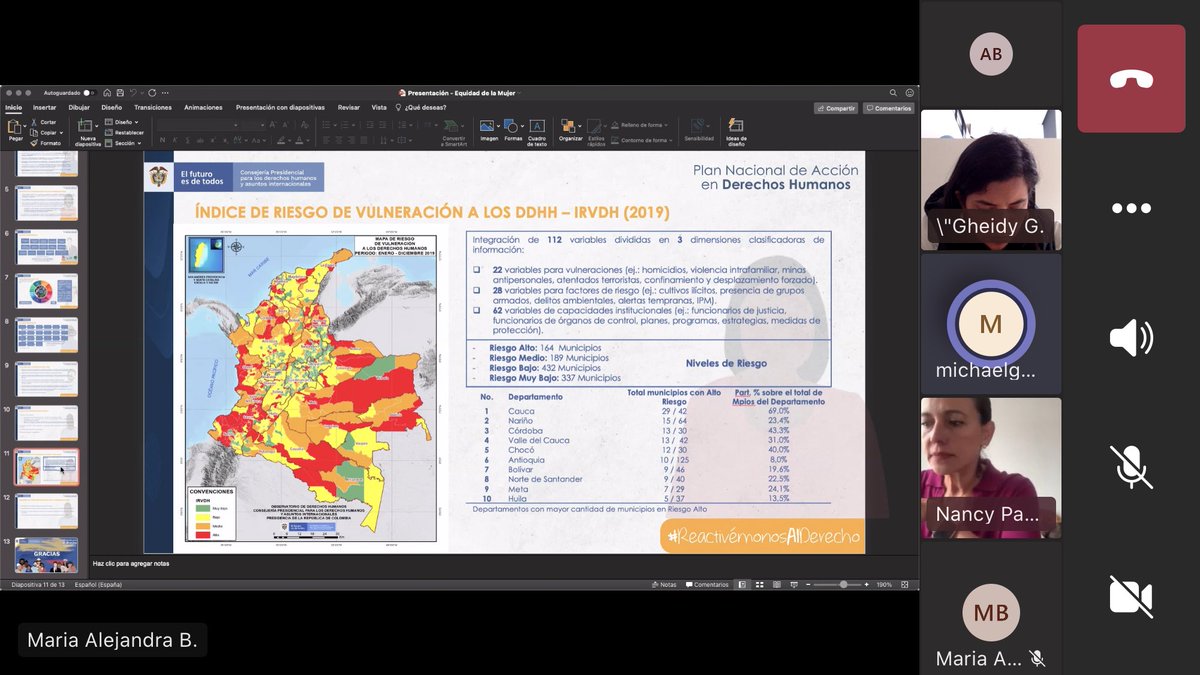Unmute the microphone in the call
The width and height of the screenshot is (1200, 675).
click(1131, 467)
